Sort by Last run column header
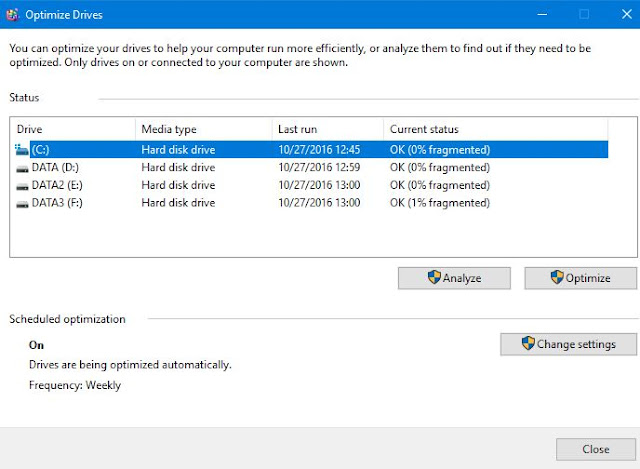Screen dimensions: 640x469 (328, 129)
